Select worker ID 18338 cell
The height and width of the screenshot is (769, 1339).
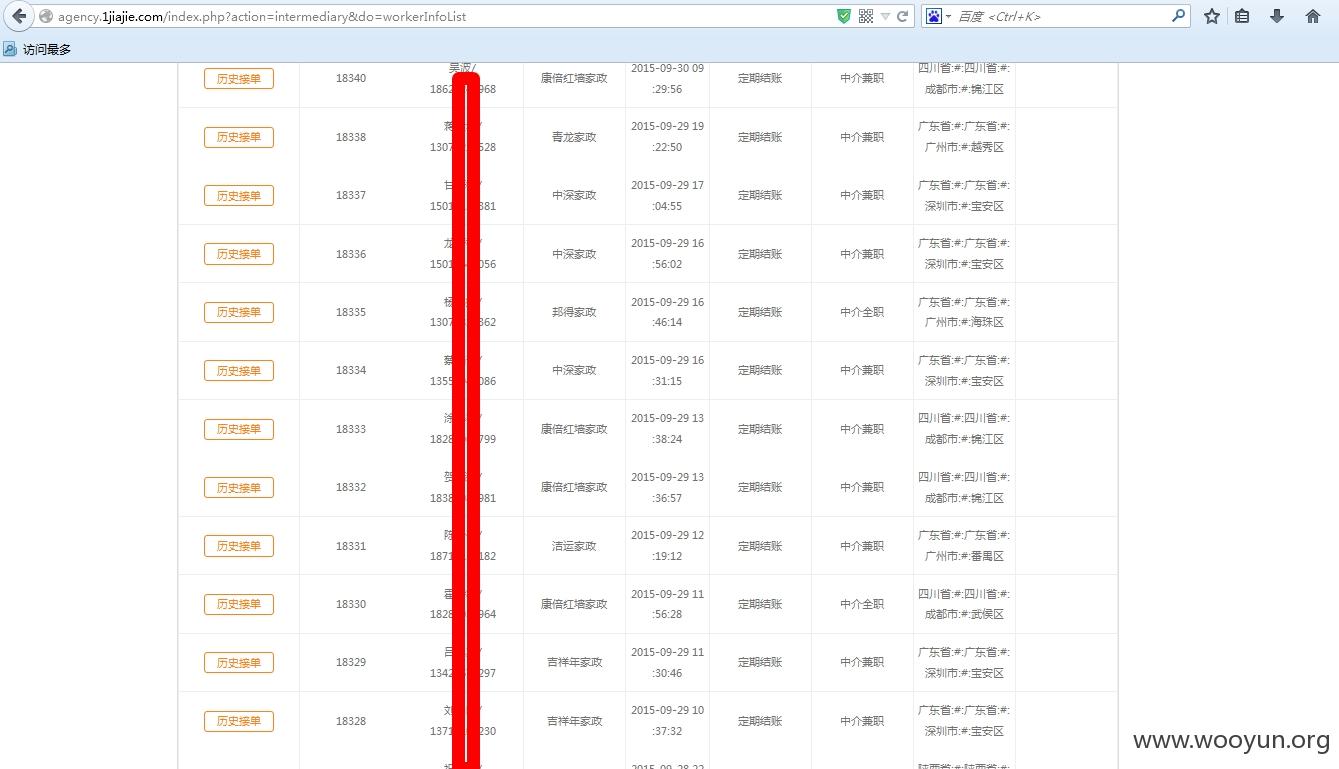click(x=351, y=137)
